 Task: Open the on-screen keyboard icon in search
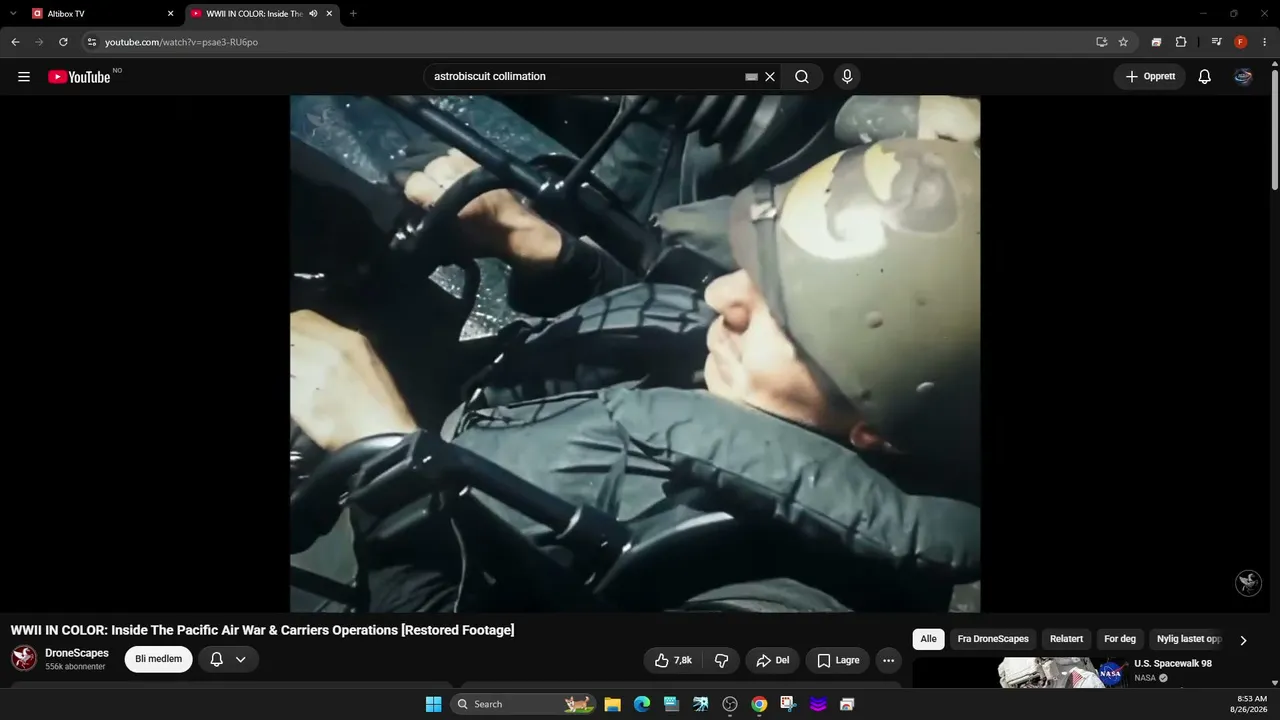(751, 77)
